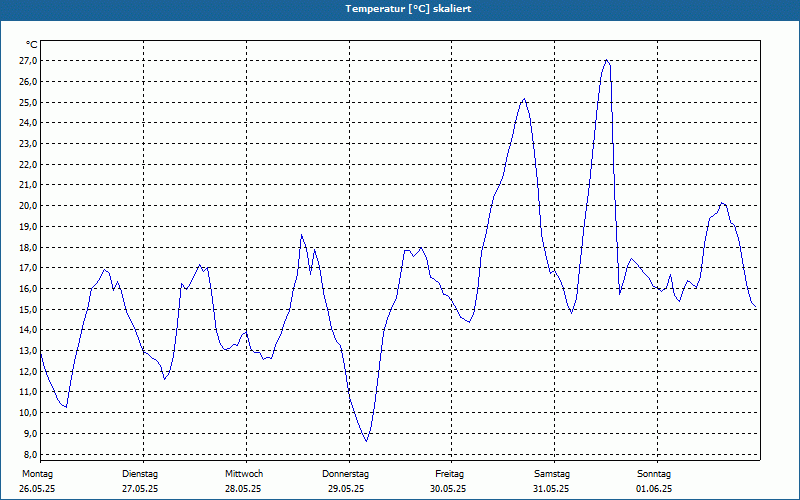Click the 27,0 y-axis label
Screen dimensions: 800x500
coord(28,61)
